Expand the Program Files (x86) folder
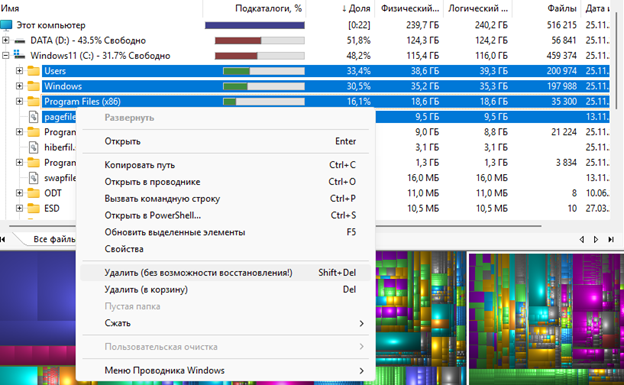The image size is (624, 385). [19, 101]
